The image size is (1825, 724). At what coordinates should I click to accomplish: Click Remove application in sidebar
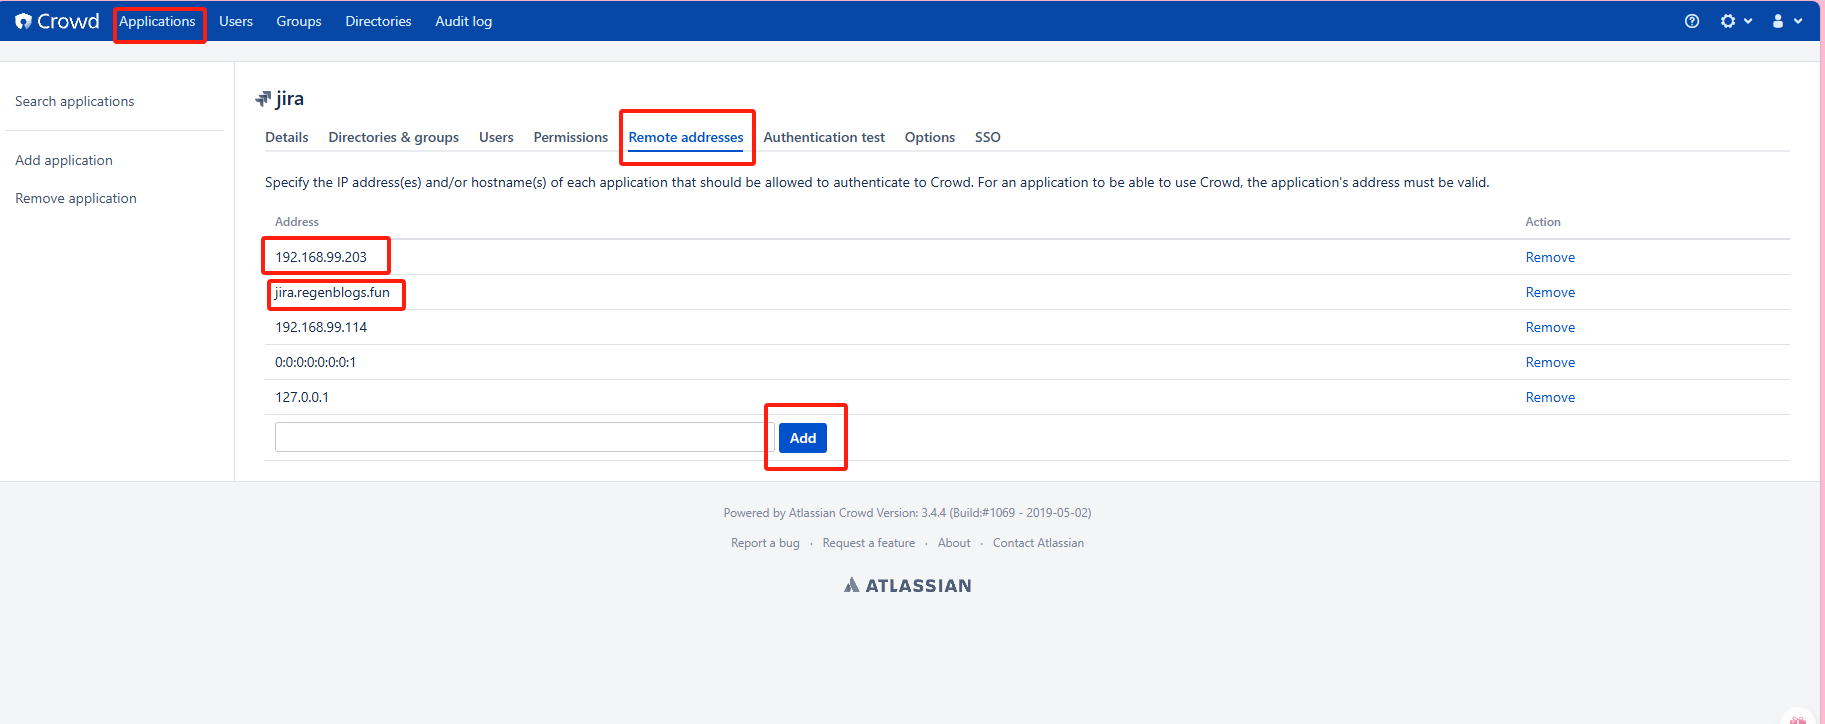click(x=76, y=198)
